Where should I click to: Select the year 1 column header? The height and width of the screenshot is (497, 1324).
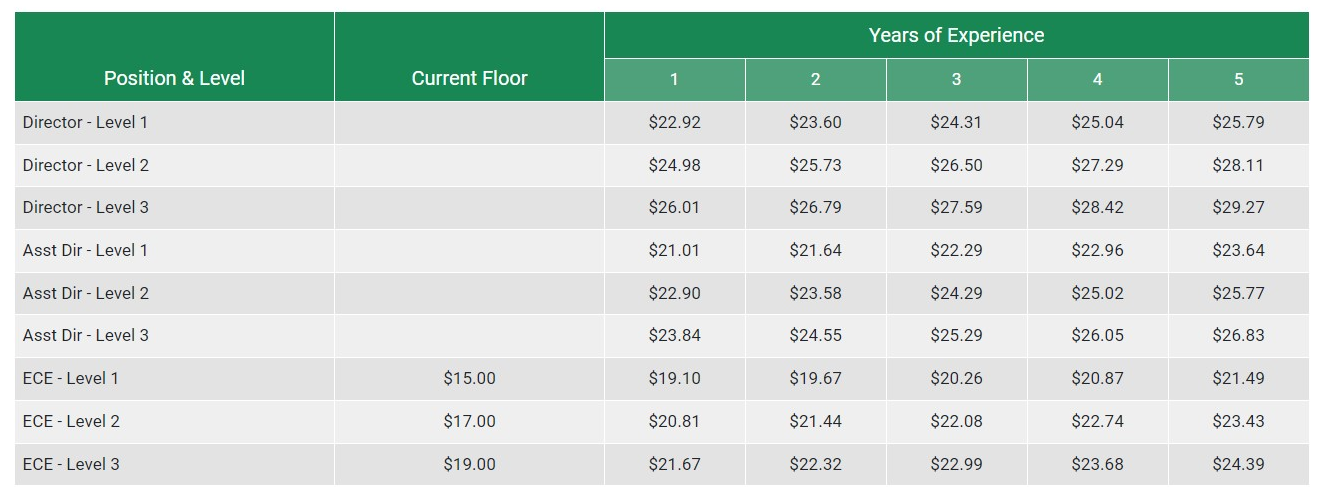coord(674,80)
